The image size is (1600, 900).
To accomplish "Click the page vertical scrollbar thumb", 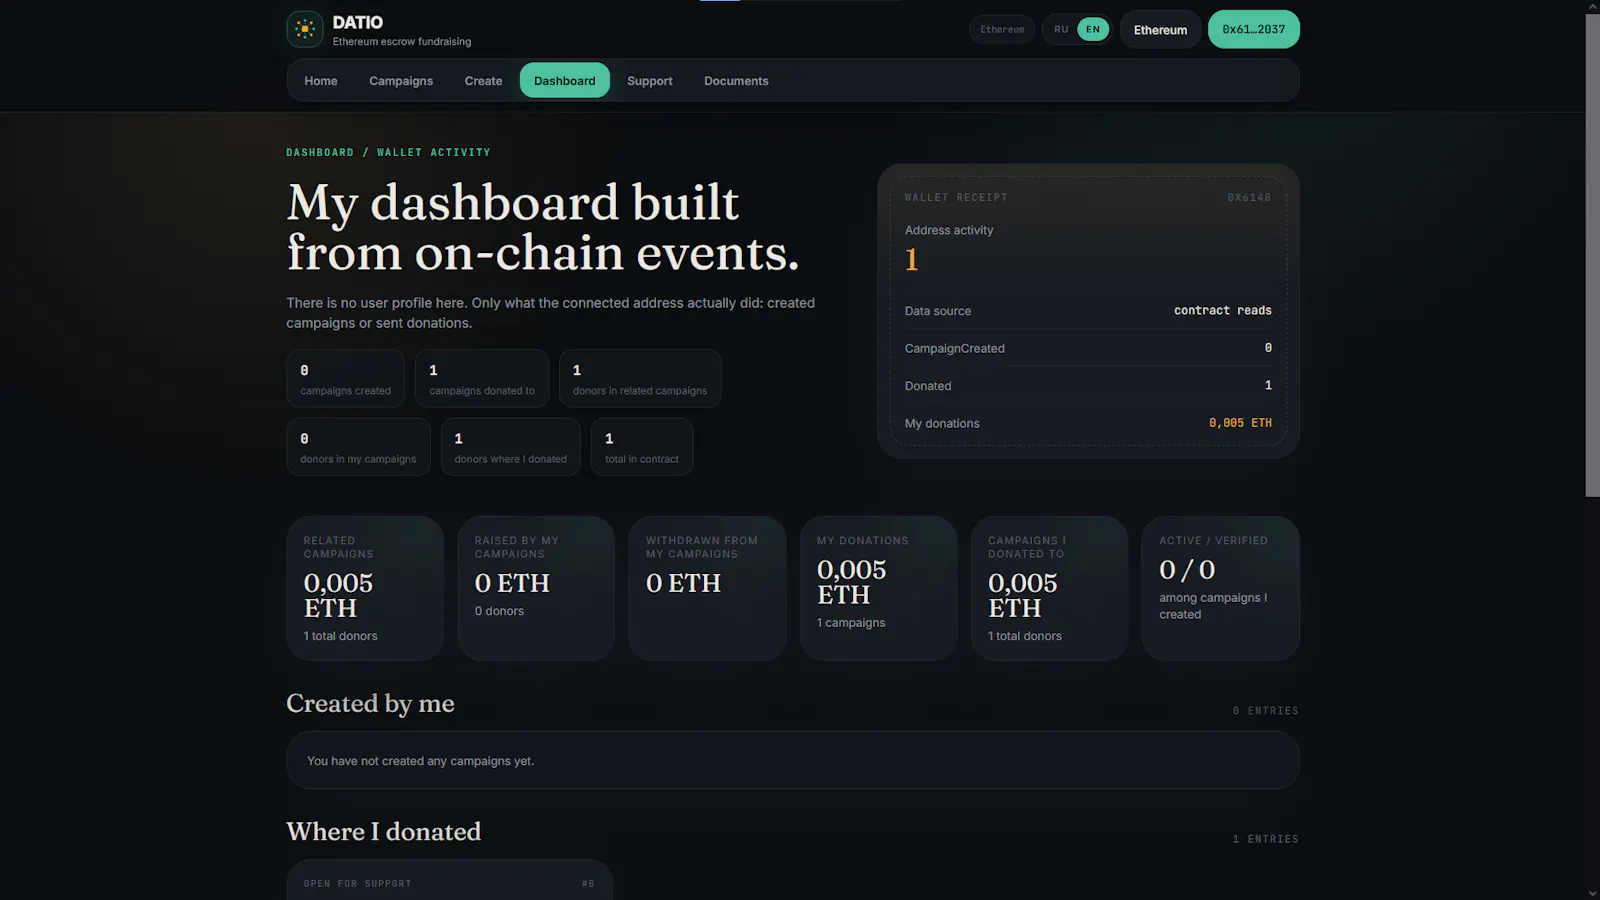I will [1592, 255].
